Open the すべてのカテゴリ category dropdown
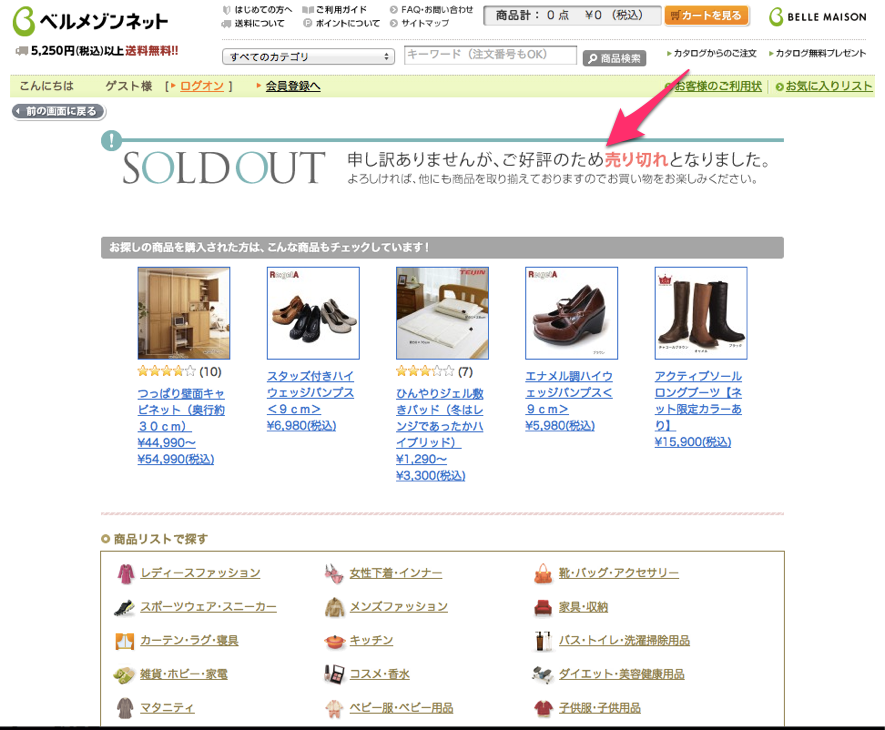 pos(308,56)
